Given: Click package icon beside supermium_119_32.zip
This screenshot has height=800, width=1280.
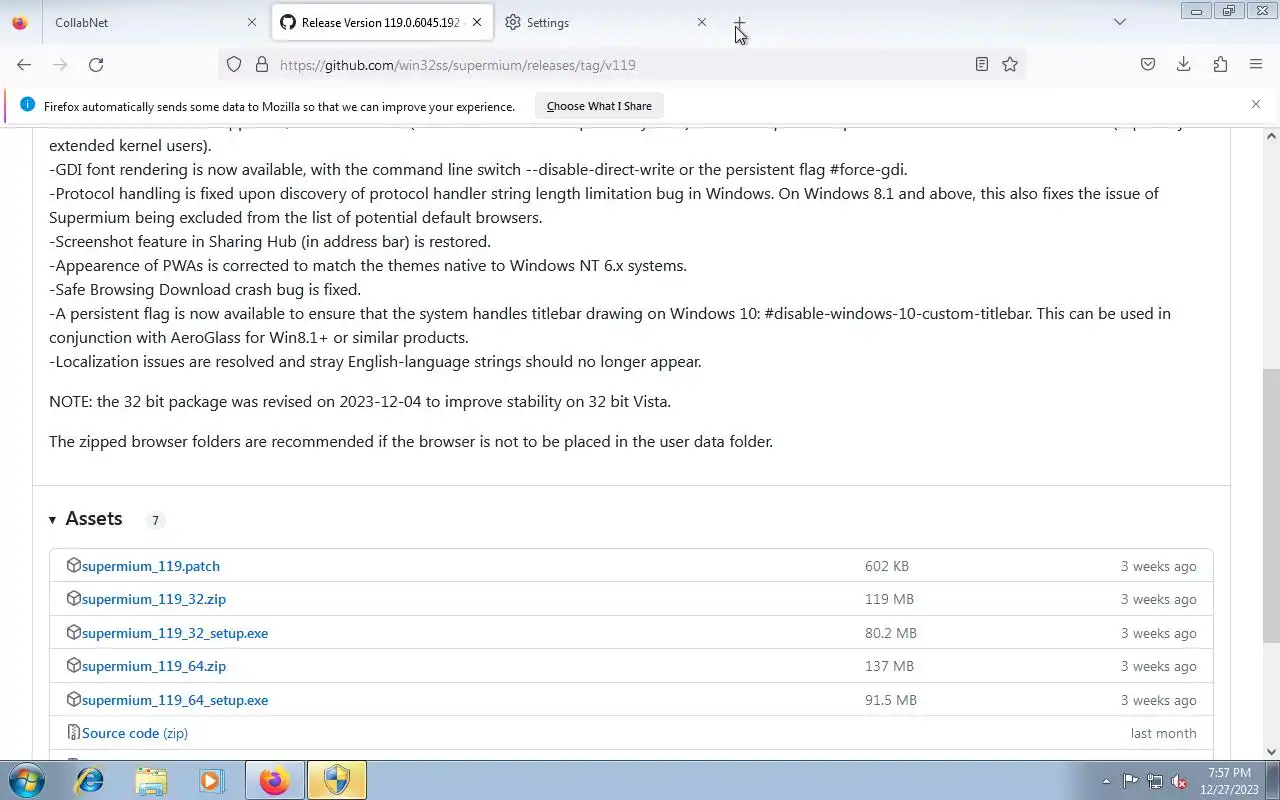Looking at the screenshot, I should (x=73, y=598).
